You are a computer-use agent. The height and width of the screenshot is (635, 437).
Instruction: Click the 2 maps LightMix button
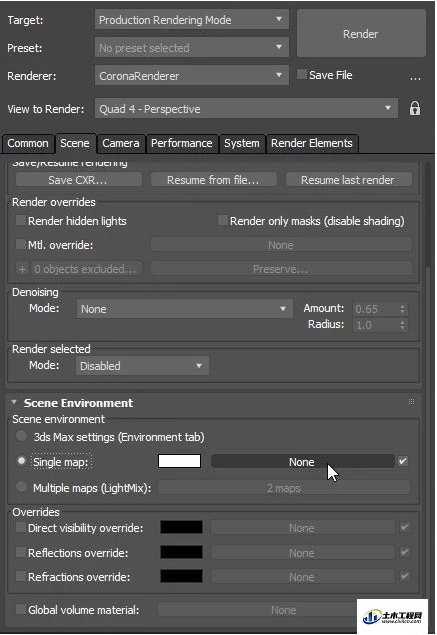point(284,488)
